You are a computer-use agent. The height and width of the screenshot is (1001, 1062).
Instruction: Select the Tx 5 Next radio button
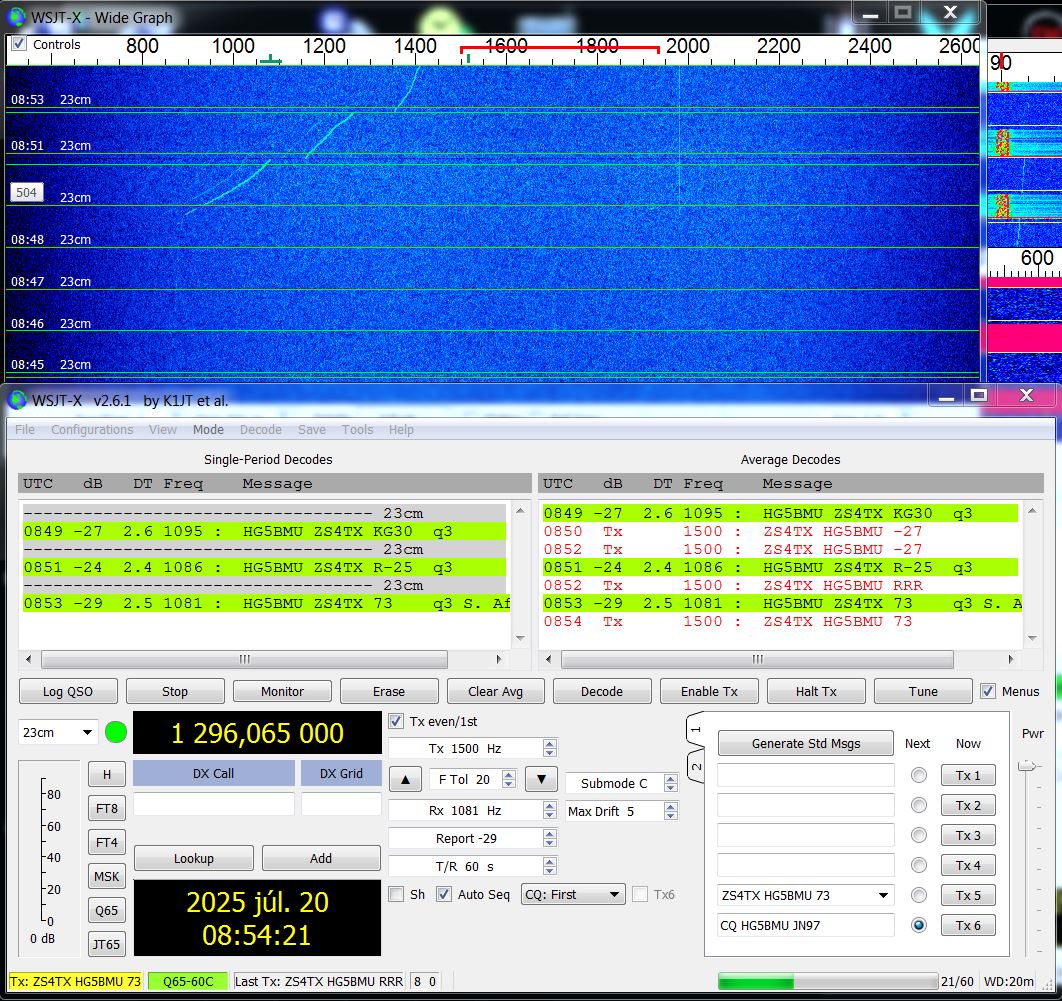(x=918, y=895)
